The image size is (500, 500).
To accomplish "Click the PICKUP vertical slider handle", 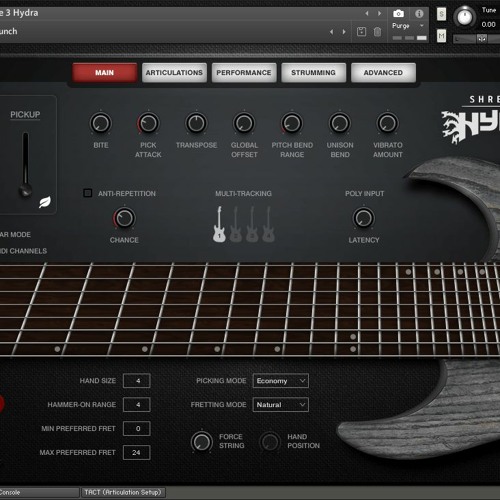I will click(25, 190).
